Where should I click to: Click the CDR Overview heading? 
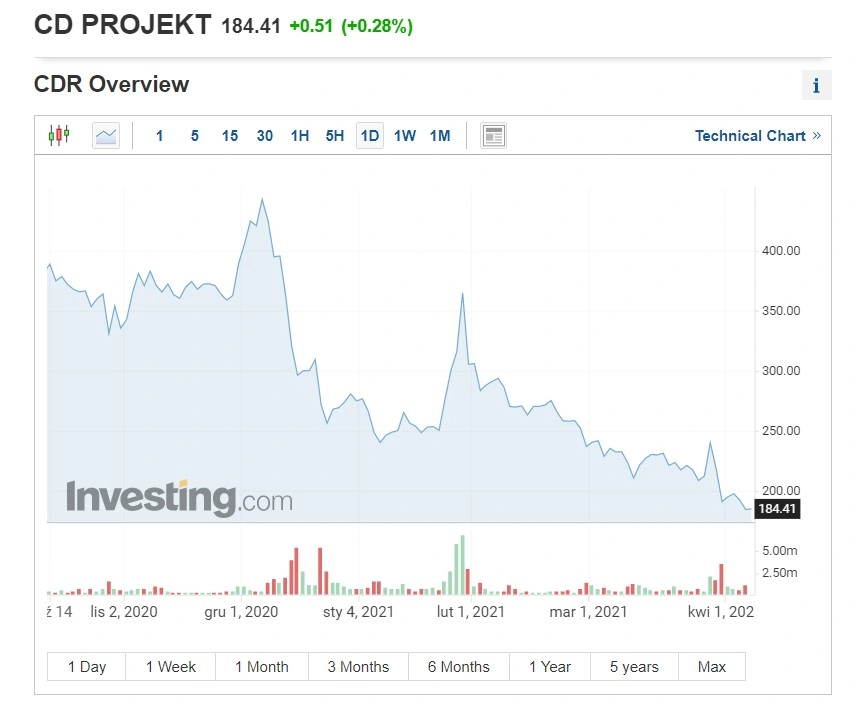(x=111, y=84)
